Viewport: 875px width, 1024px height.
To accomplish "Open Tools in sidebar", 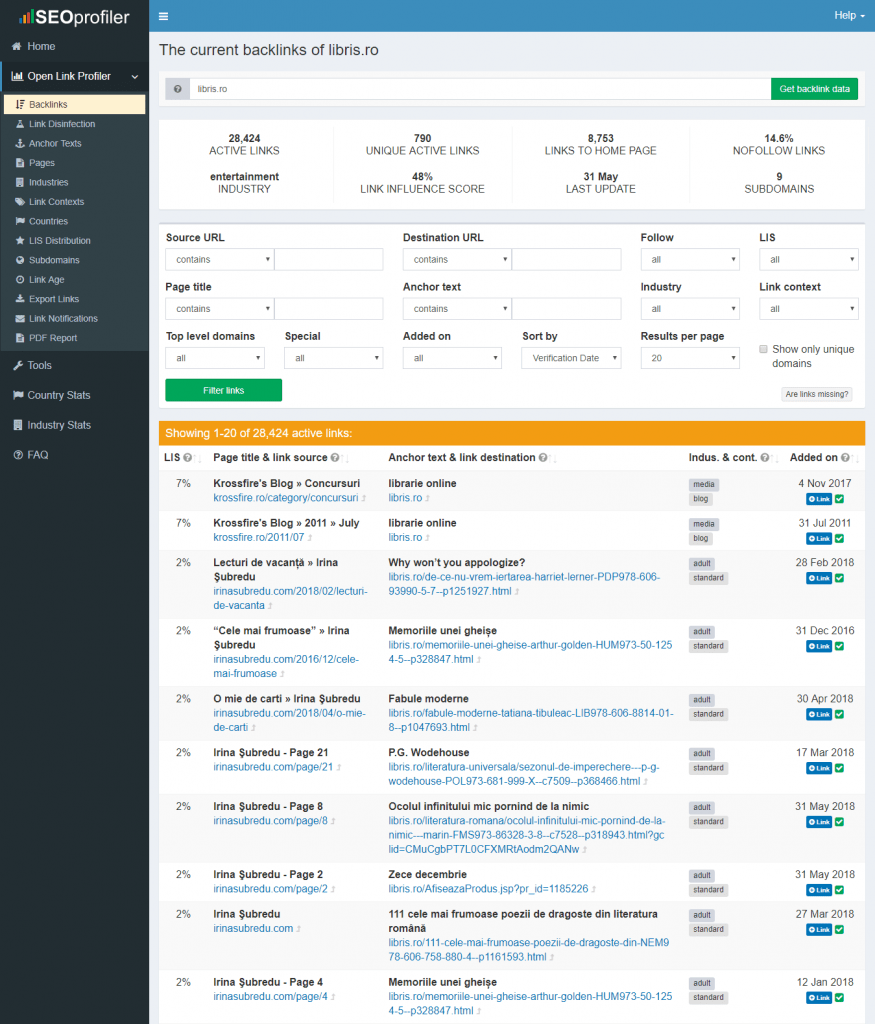I will (39, 366).
